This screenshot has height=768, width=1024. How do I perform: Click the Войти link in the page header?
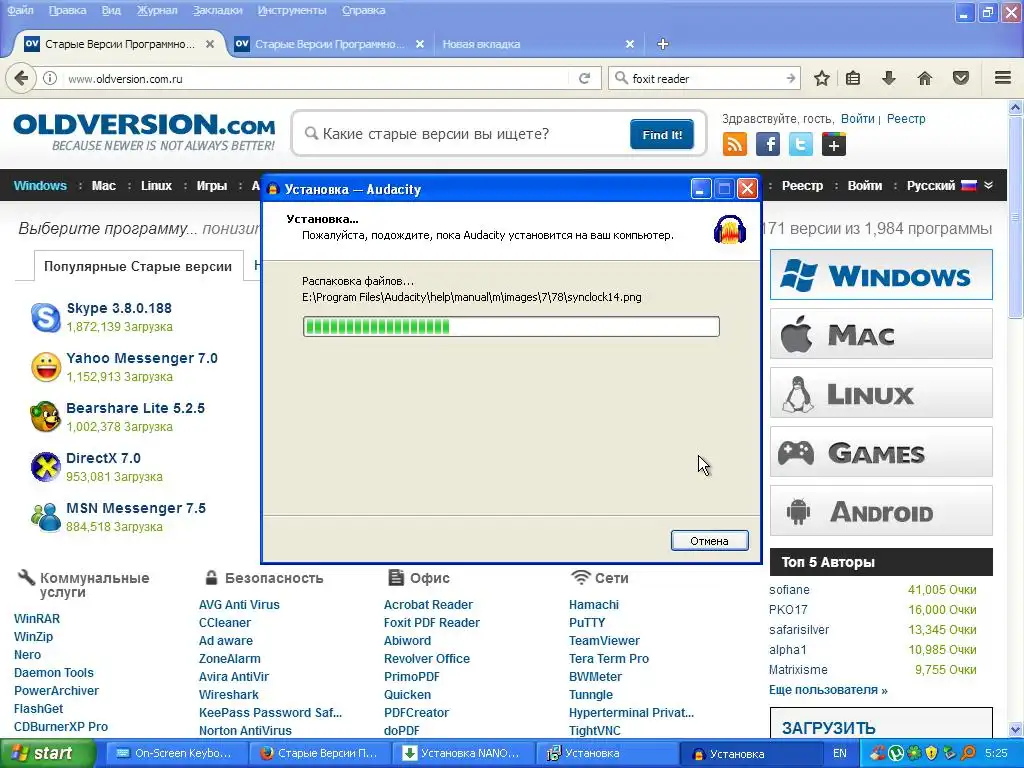click(857, 119)
